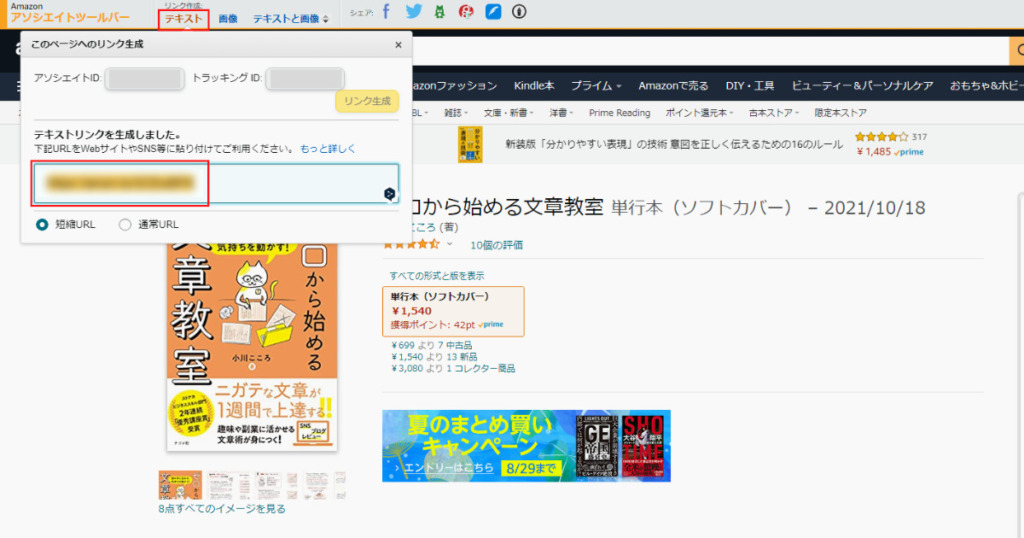The height and width of the screenshot is (538, 1024).
Task: Select the 短縮URL radio button
Action: [42, 225]
